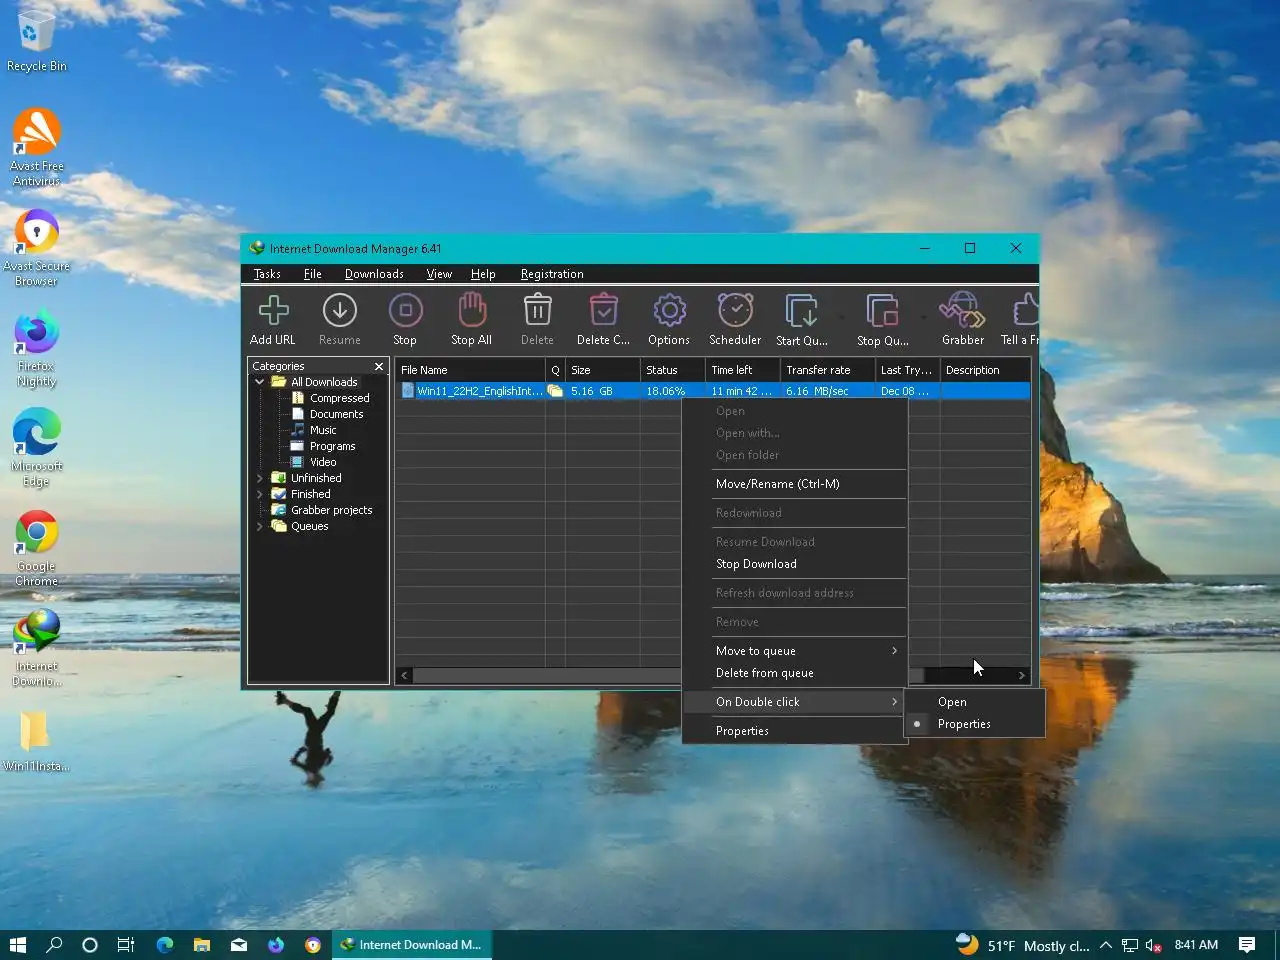Choose Properties at the context menu bottom
Viewport: 1280px width, 960px height.
point(795,731)
